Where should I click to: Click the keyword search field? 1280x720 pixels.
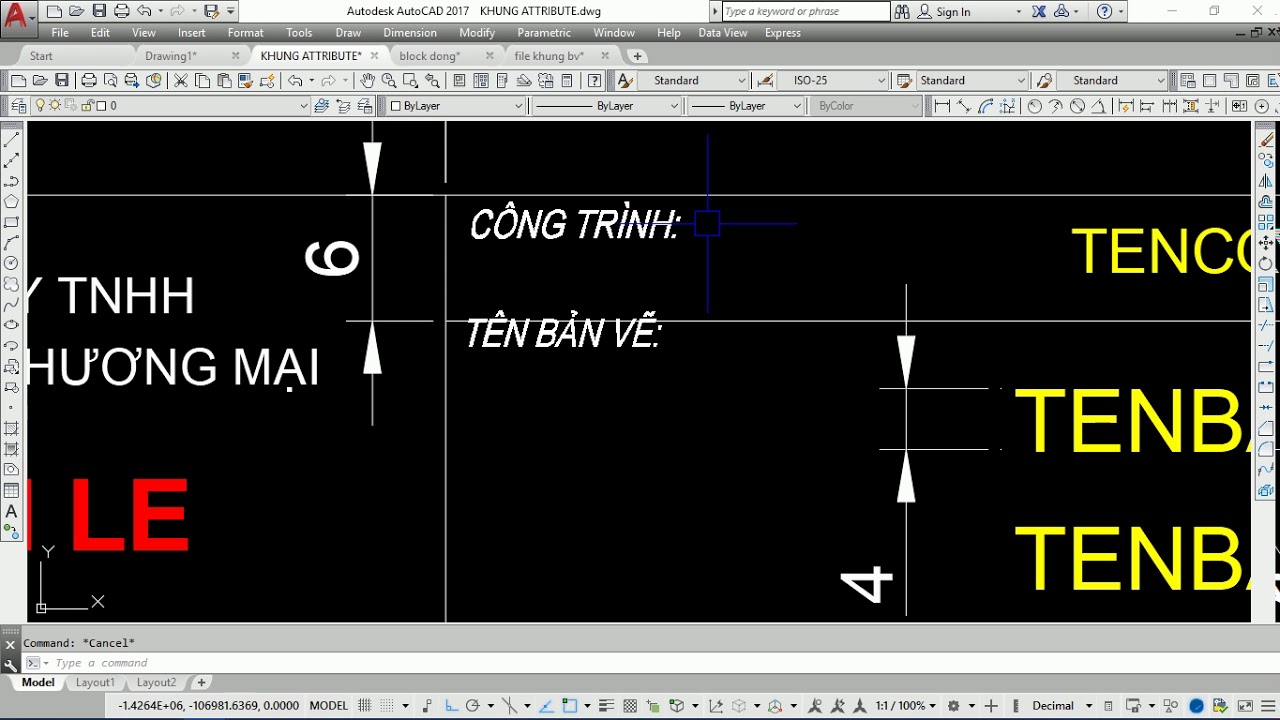[x=805, y=11]
